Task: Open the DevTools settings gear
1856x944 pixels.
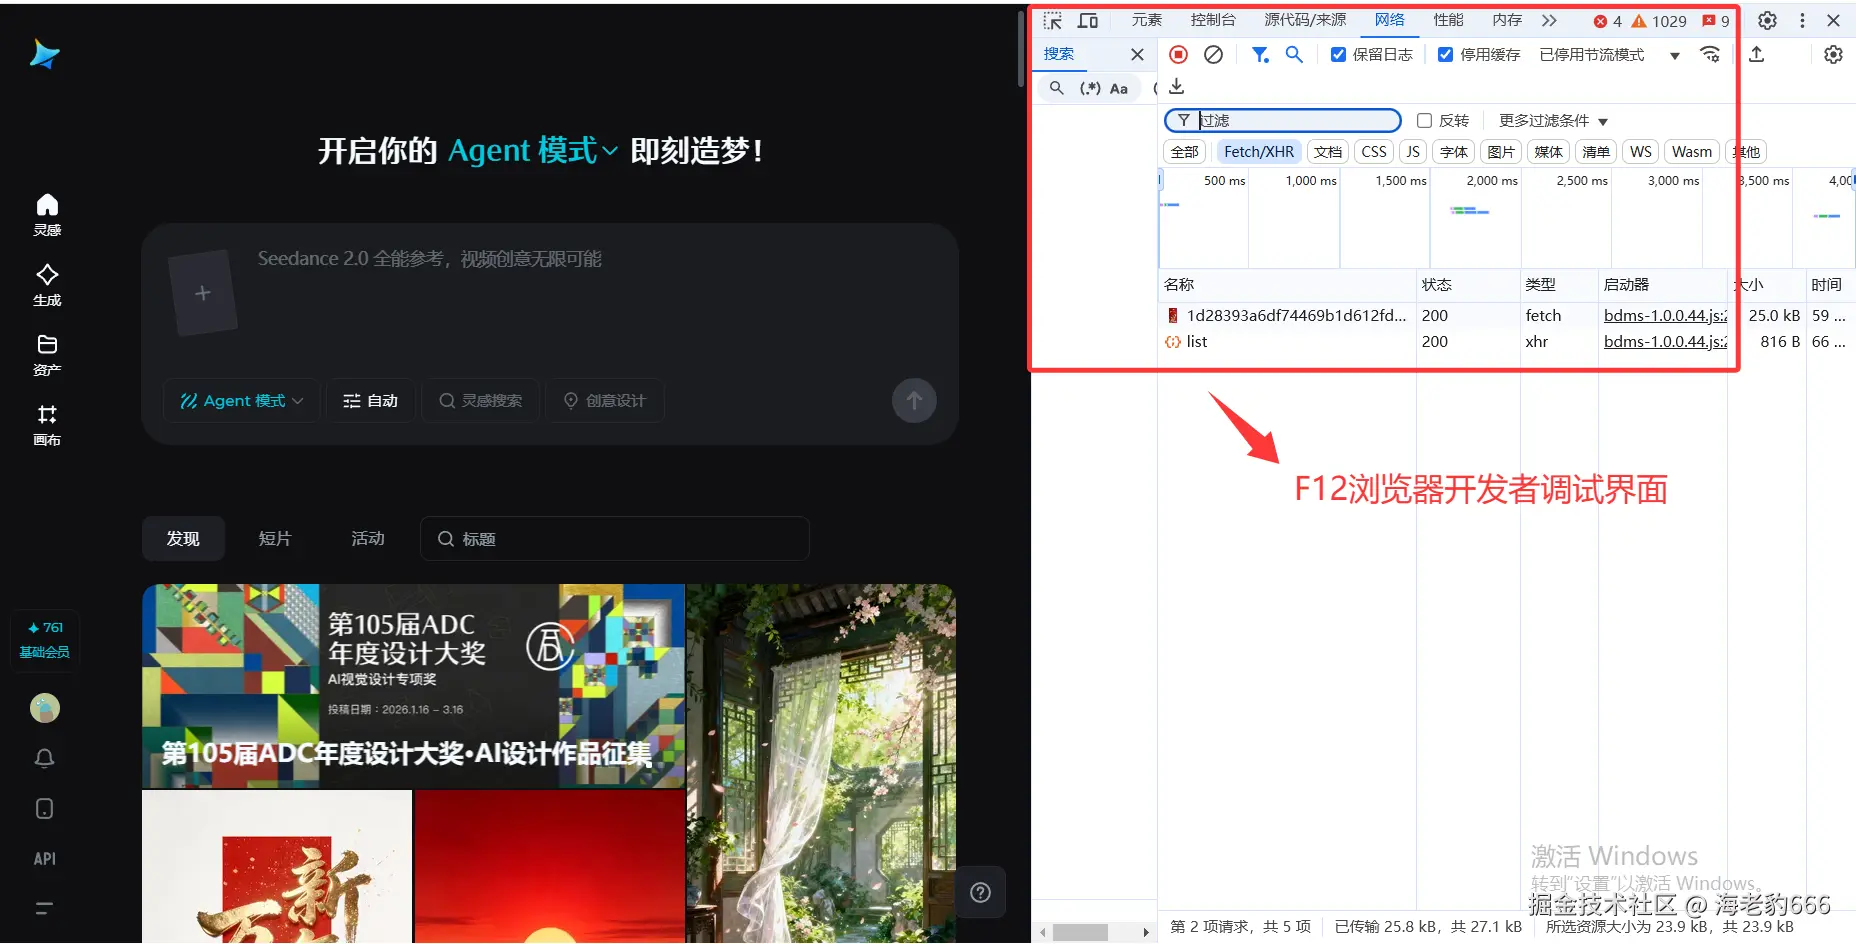Action: pos(1767,20)
